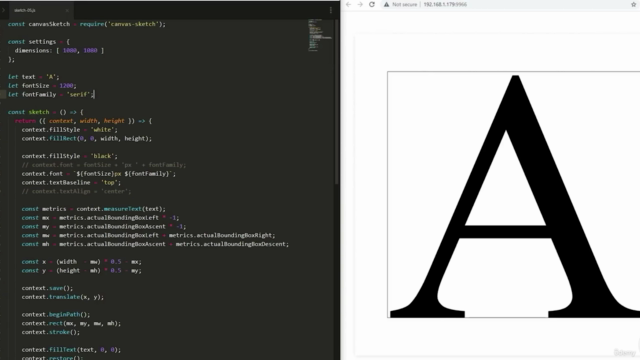The width and height of the screenshot is (640, 360).
Task: Click the code minimap preview
Action: pos(320,35)
